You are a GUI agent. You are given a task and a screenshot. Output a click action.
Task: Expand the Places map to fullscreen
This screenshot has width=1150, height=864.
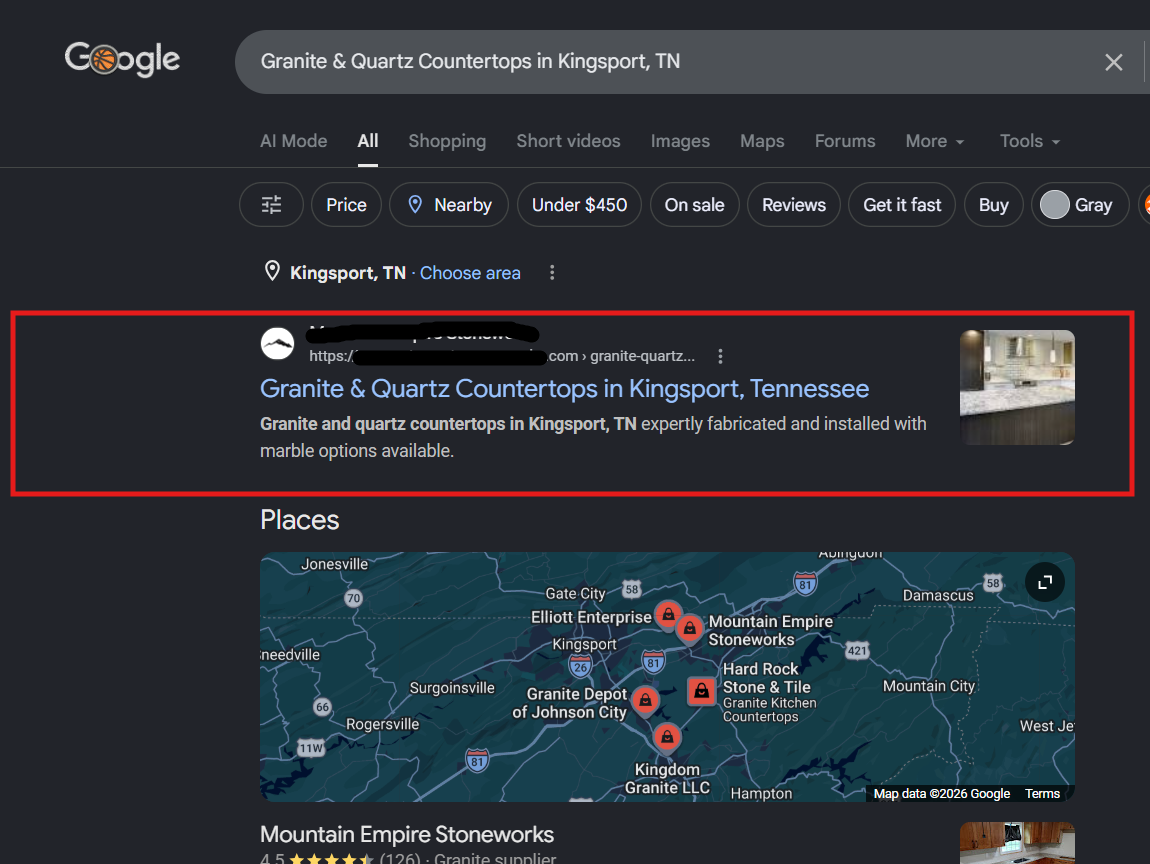pos(1044,582)
